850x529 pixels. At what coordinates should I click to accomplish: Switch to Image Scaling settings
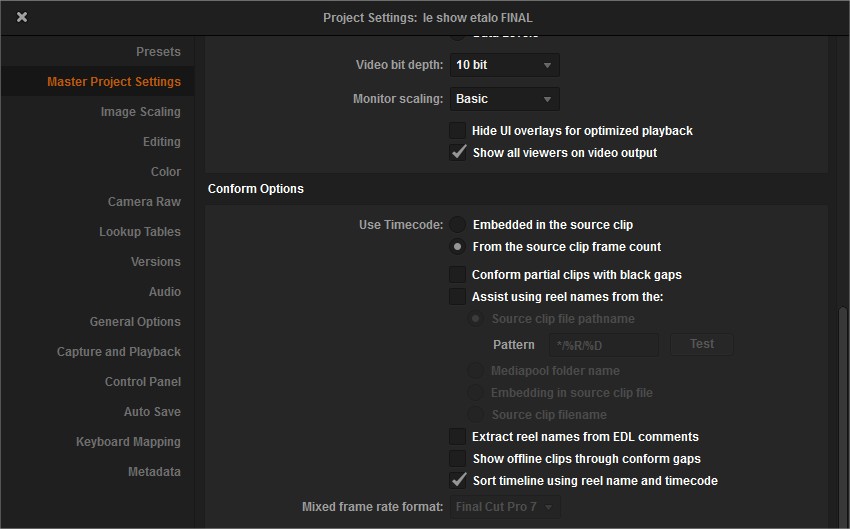pos(140,112)
